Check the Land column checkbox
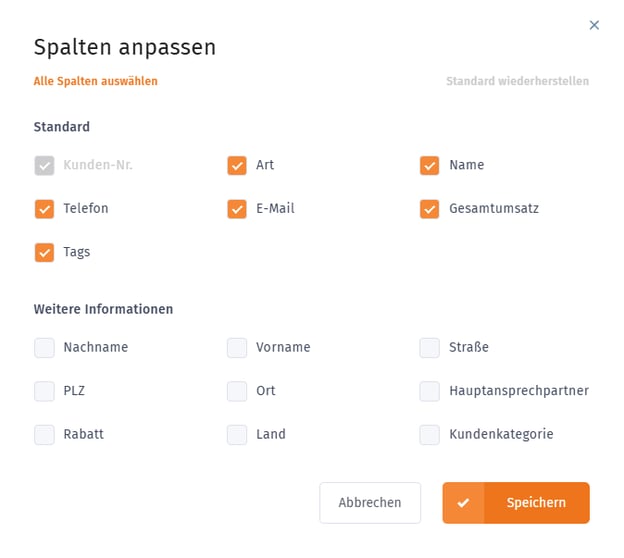Screen dimensions: 624x558 pos(237,435)
